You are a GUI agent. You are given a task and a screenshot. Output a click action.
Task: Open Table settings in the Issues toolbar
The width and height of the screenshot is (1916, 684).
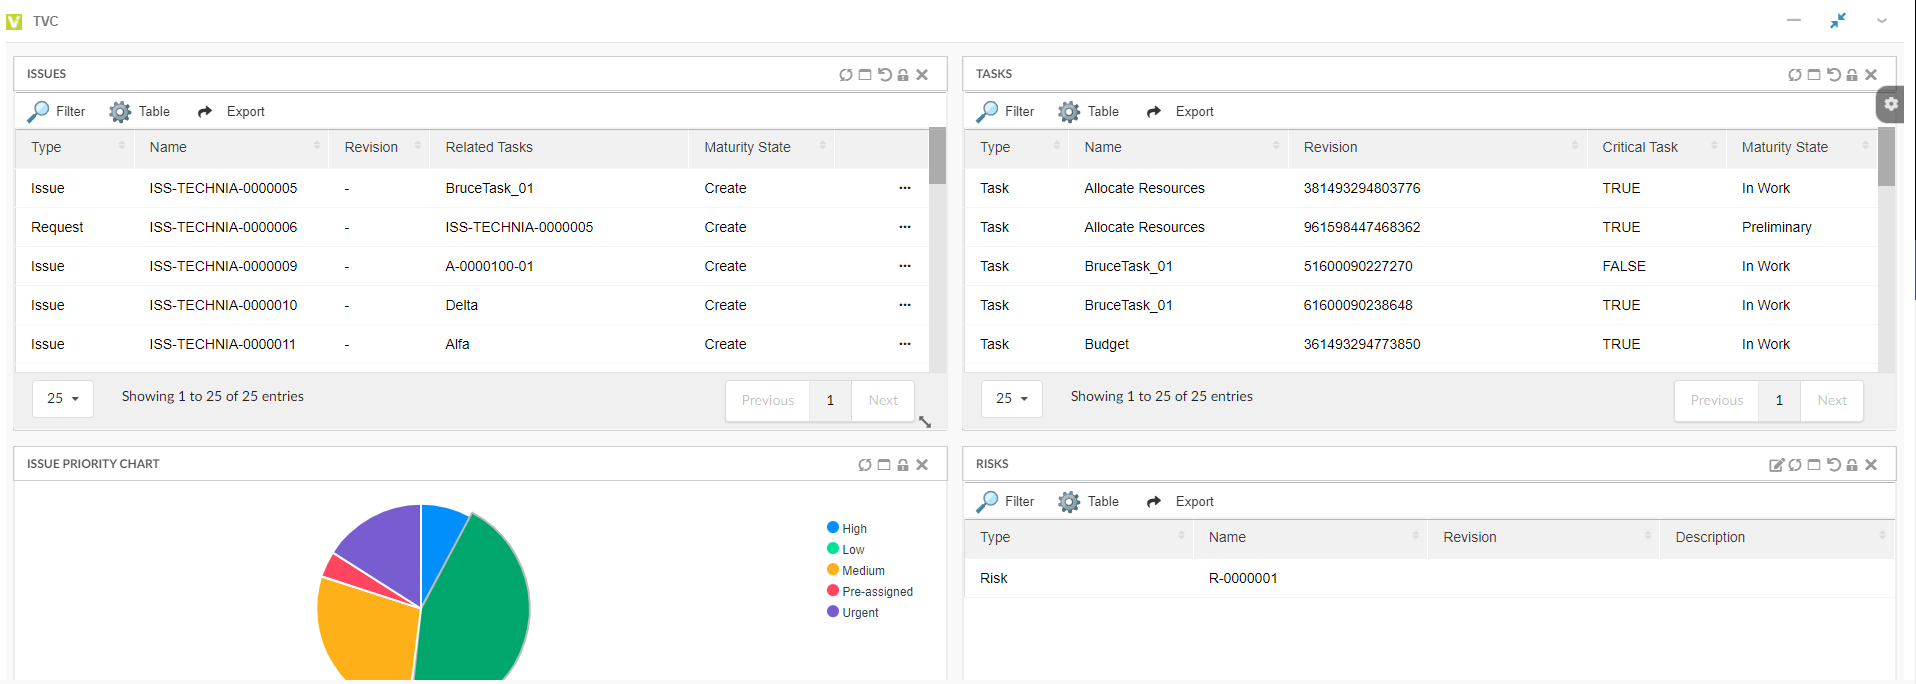point(140,112)
